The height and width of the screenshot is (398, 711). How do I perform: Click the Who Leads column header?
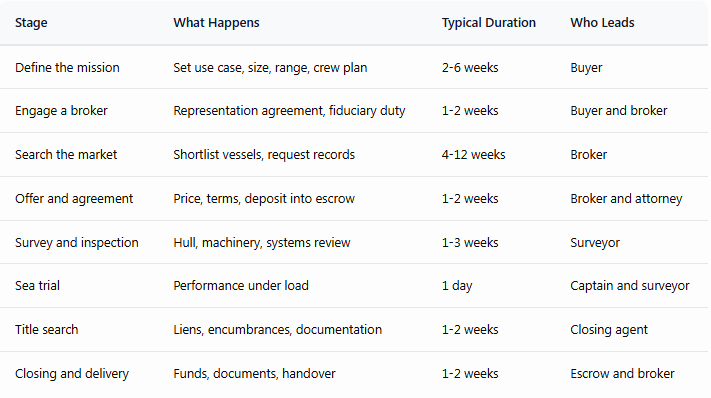tap(602, 23)
